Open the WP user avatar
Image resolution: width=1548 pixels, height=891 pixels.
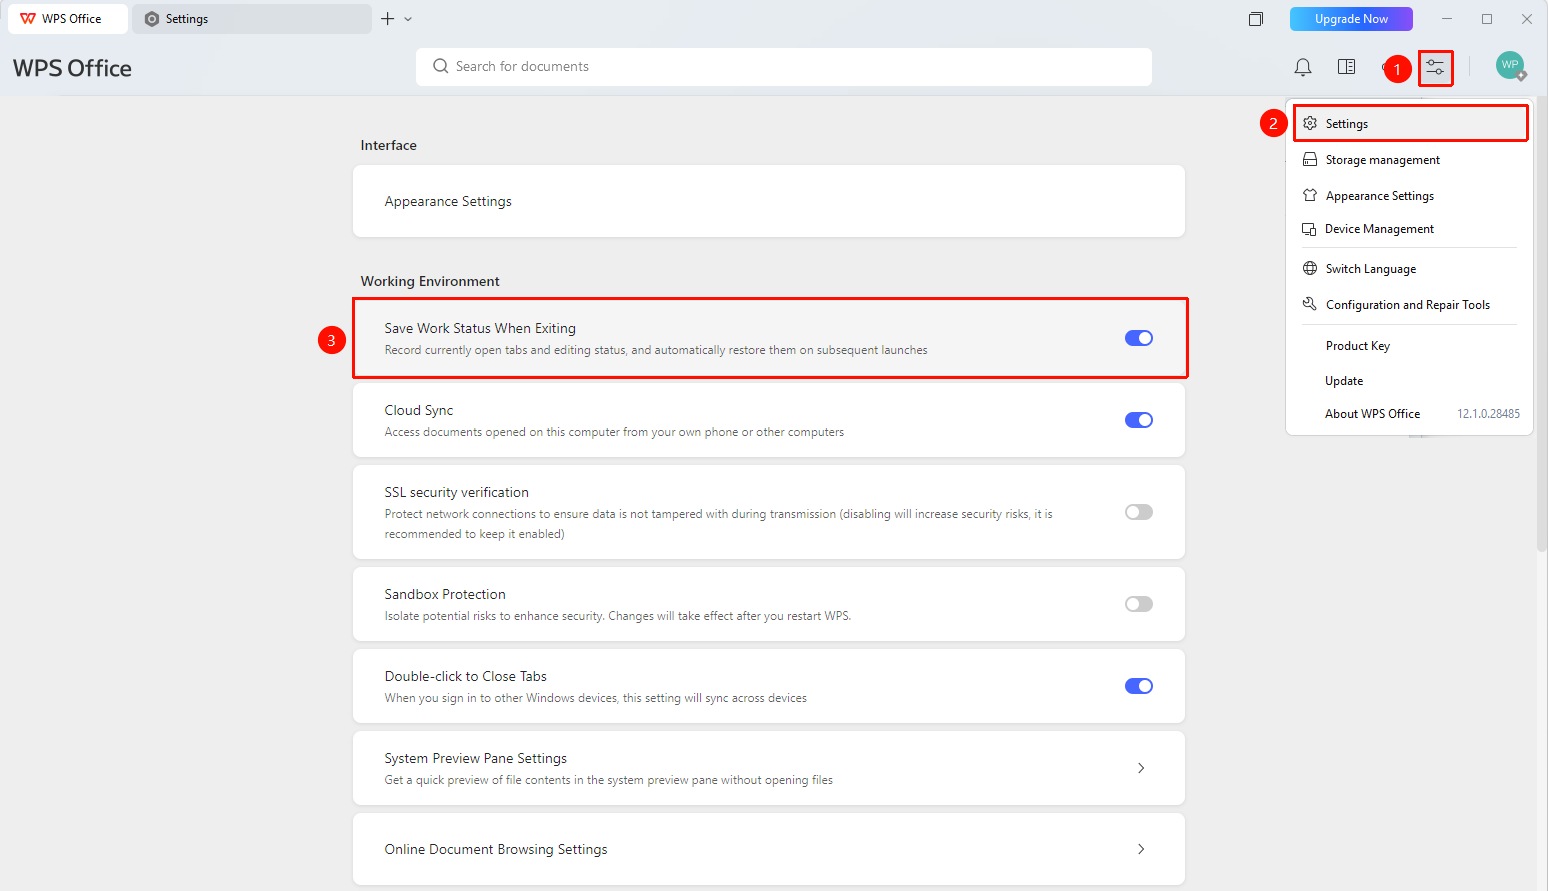pyautogui.click(x=1510, y=66)
